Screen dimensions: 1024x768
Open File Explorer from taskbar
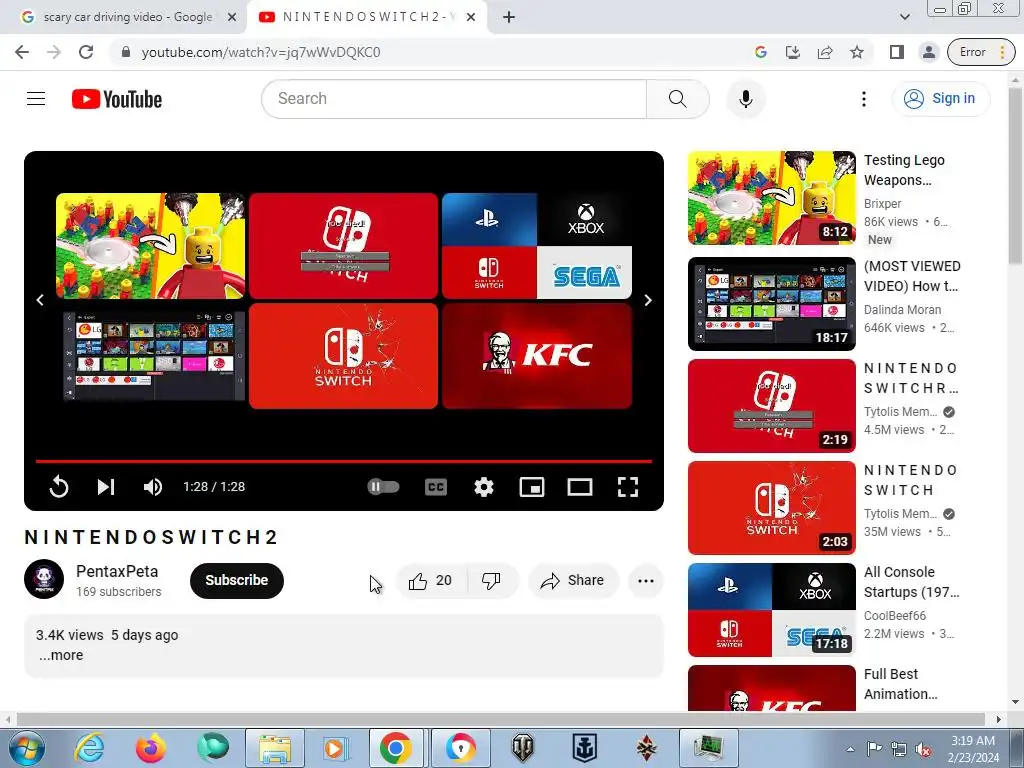pyautogui.click(x=275, y=748)
